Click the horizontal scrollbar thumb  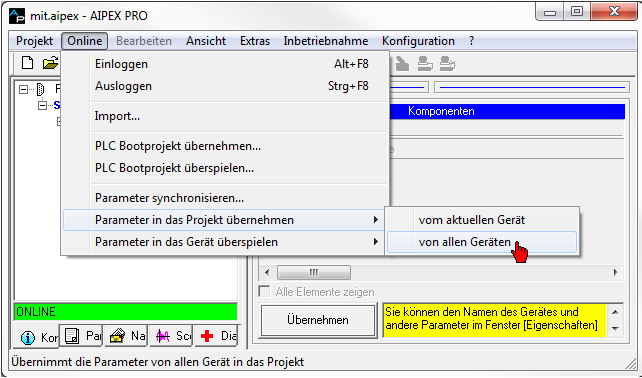click(314, 272)
